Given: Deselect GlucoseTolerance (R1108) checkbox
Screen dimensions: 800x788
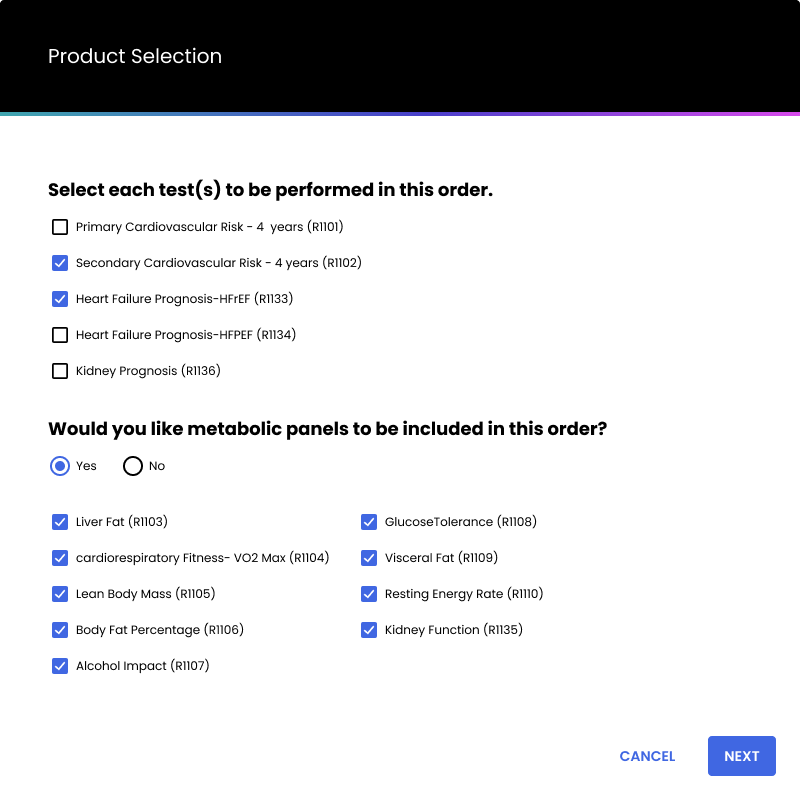Looking at the screenshot, I should (x=369, y=522).
